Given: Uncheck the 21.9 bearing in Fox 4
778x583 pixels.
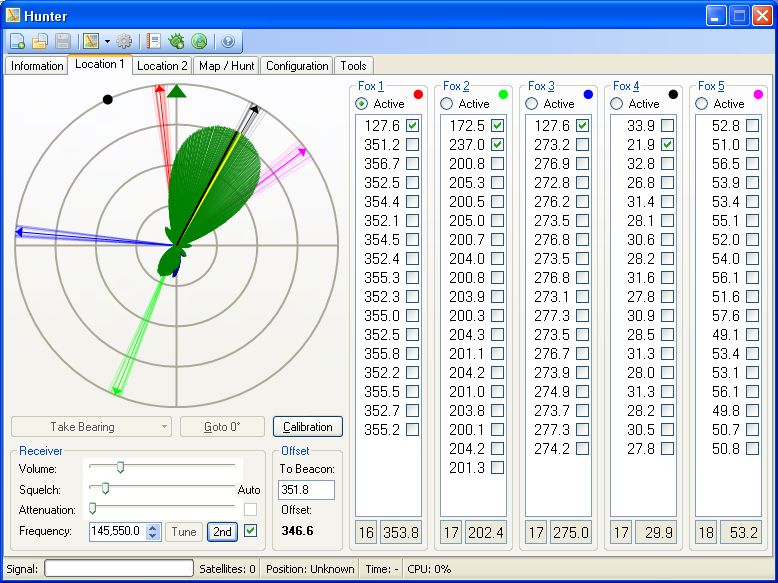Looking at the screenshot, I should click(x=668, y=145).
